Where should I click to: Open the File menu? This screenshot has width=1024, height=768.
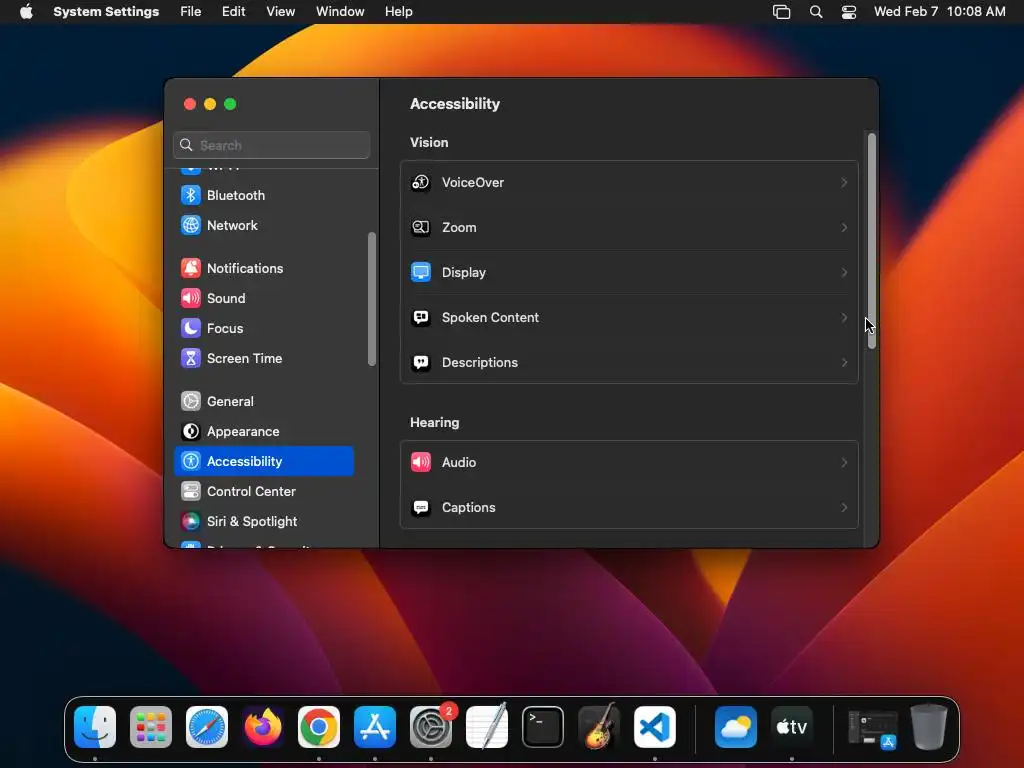click(191, 12)
